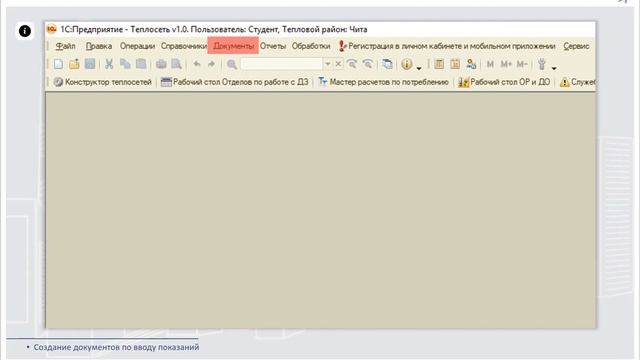Open Рабочий стол Отделов по работе с ДЗ
The width and height of the screenshot is (640, 360).
(x=235, y=82)
